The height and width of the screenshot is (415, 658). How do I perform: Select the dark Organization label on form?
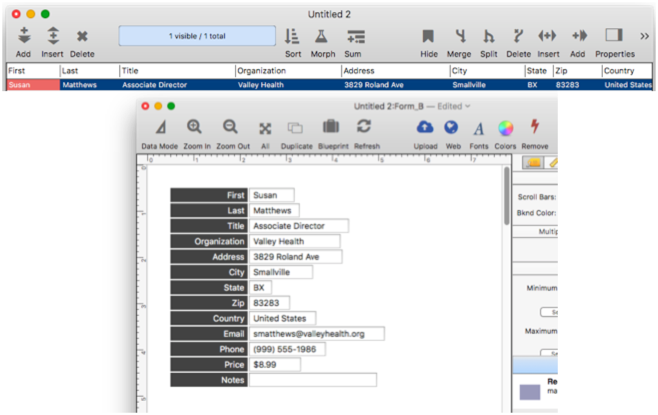209,241
